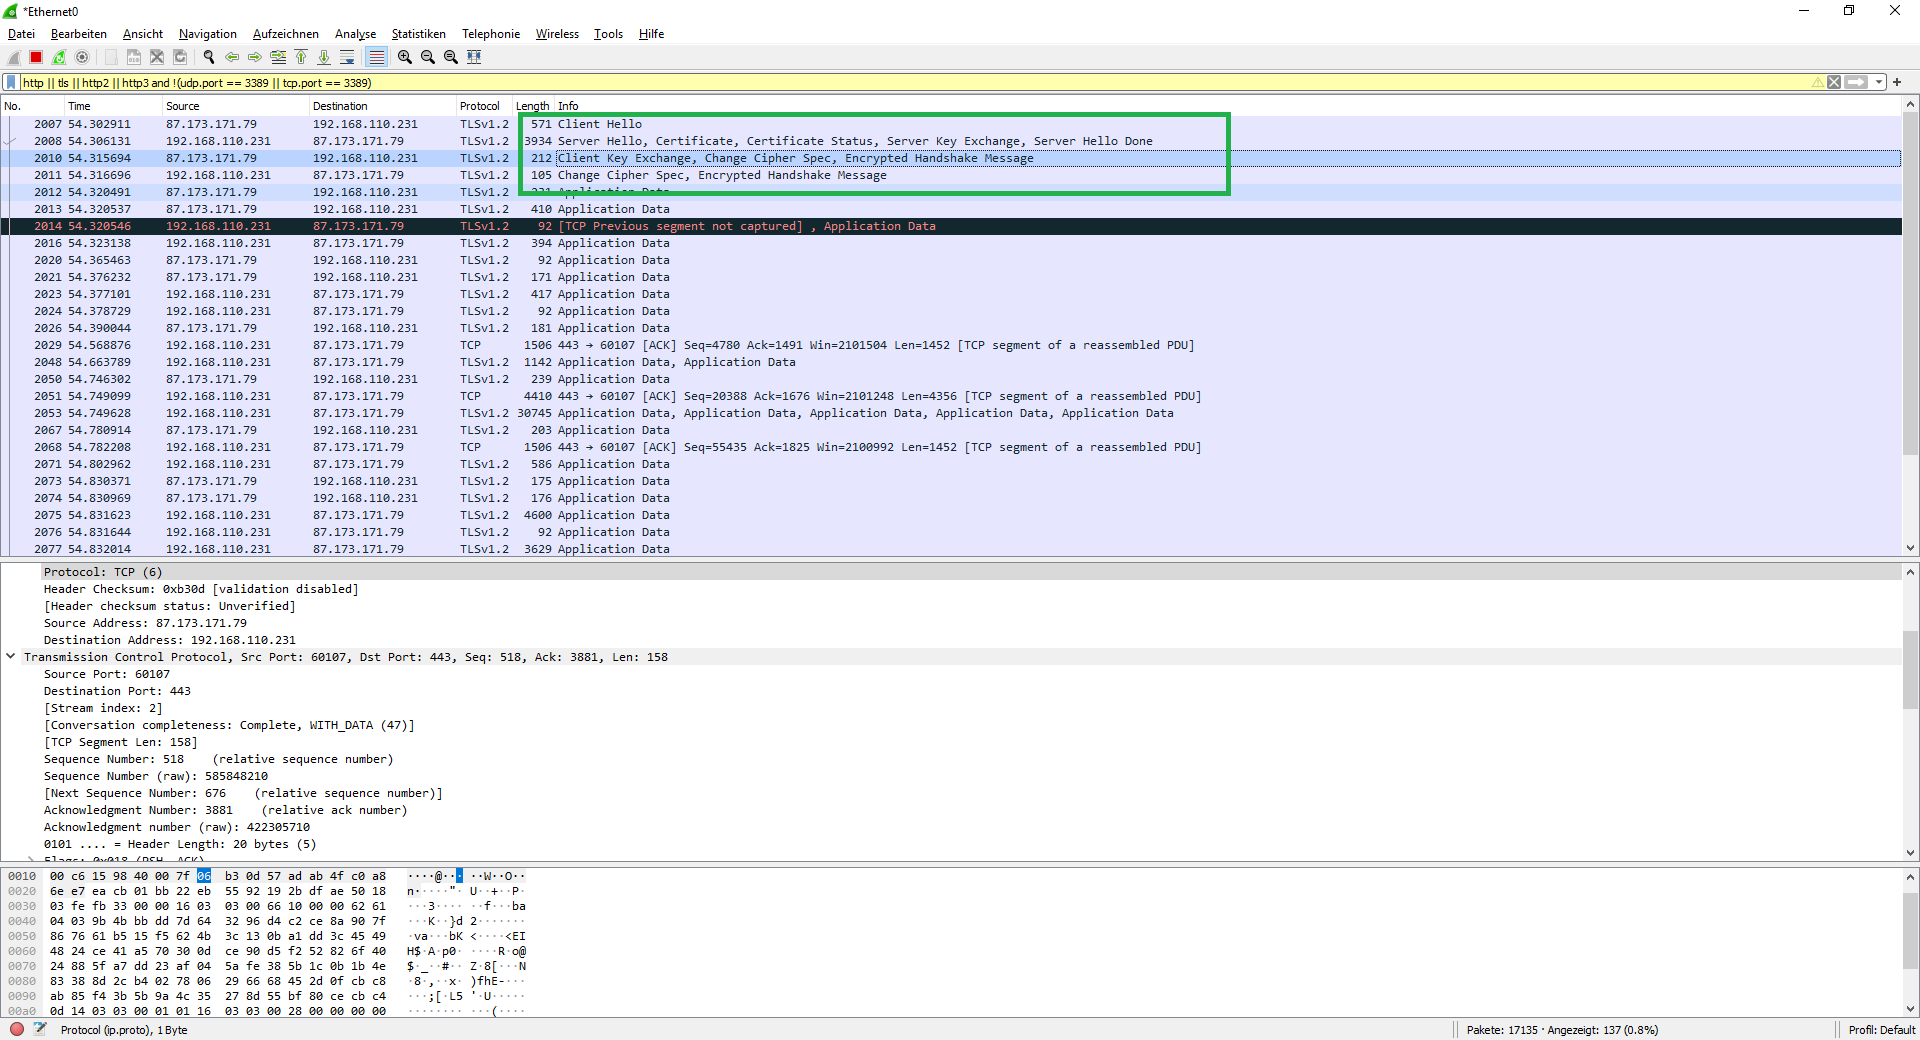The width and height of the screenshot is (1920, 1040).
Task: Open the Analyse menu
Action: tap(355, 34)
